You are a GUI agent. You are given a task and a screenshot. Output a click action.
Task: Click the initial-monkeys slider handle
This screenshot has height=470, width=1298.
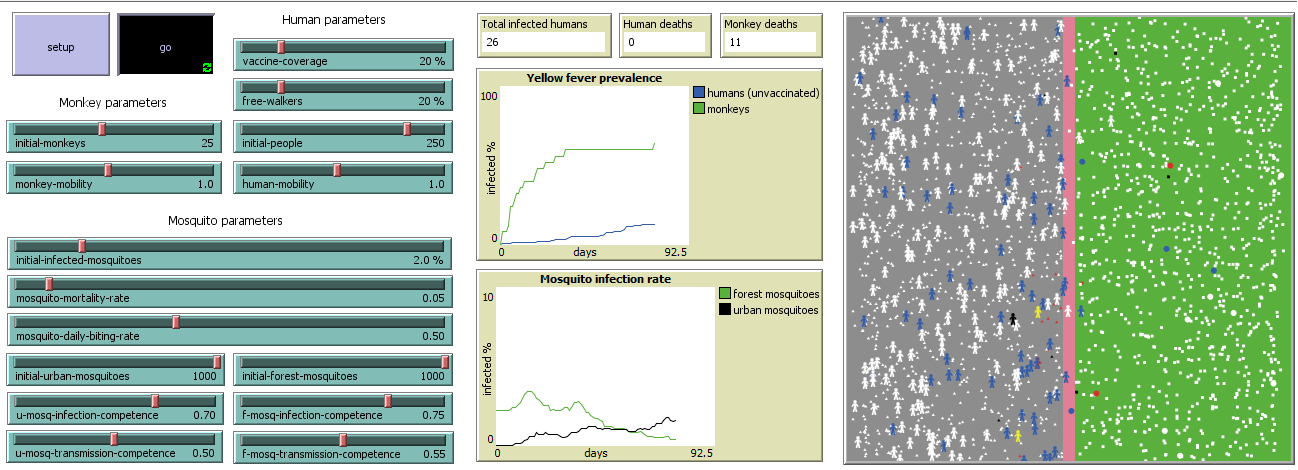point(102,128)
